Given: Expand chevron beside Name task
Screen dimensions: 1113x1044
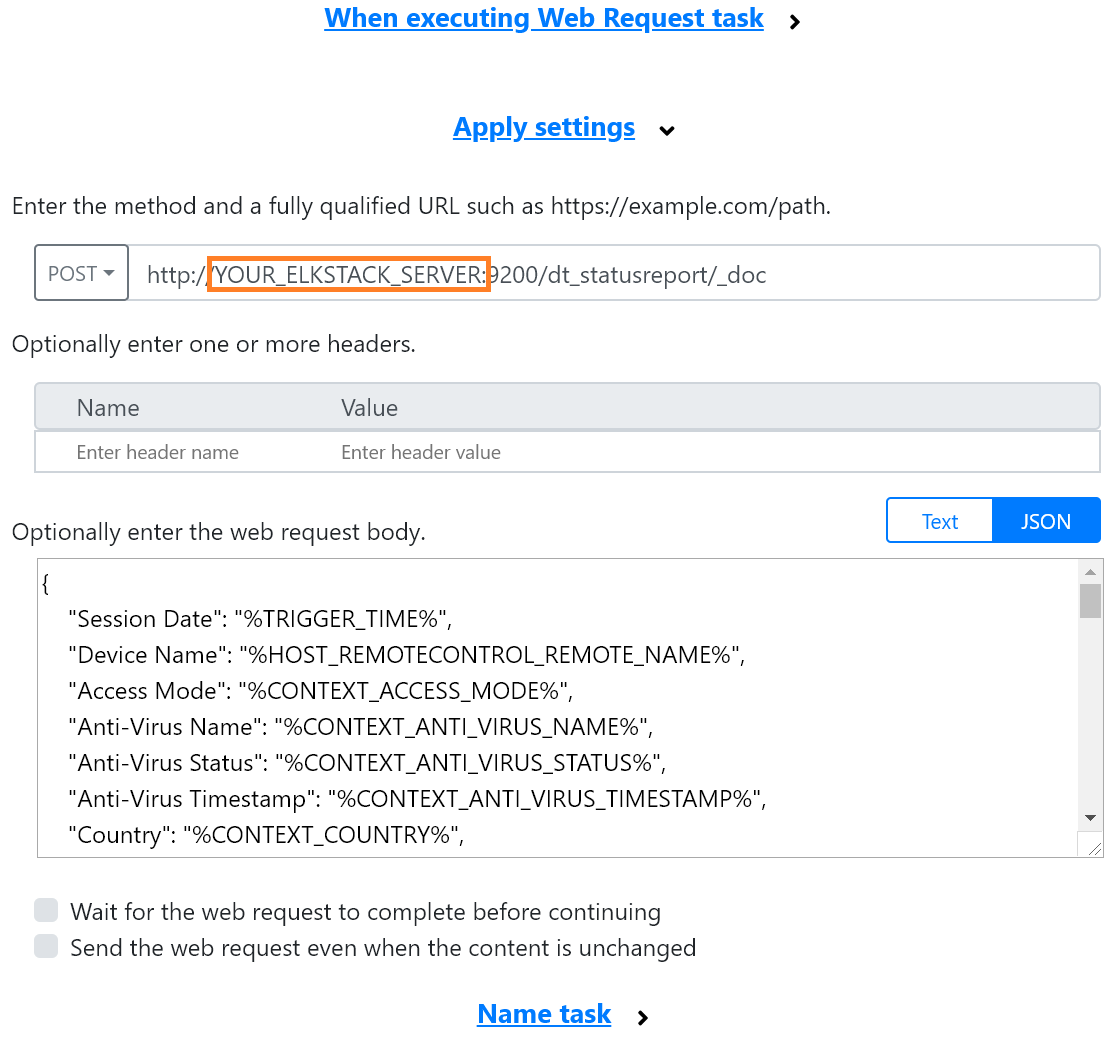Looking at the screenshot, I should coord(643,1017).
